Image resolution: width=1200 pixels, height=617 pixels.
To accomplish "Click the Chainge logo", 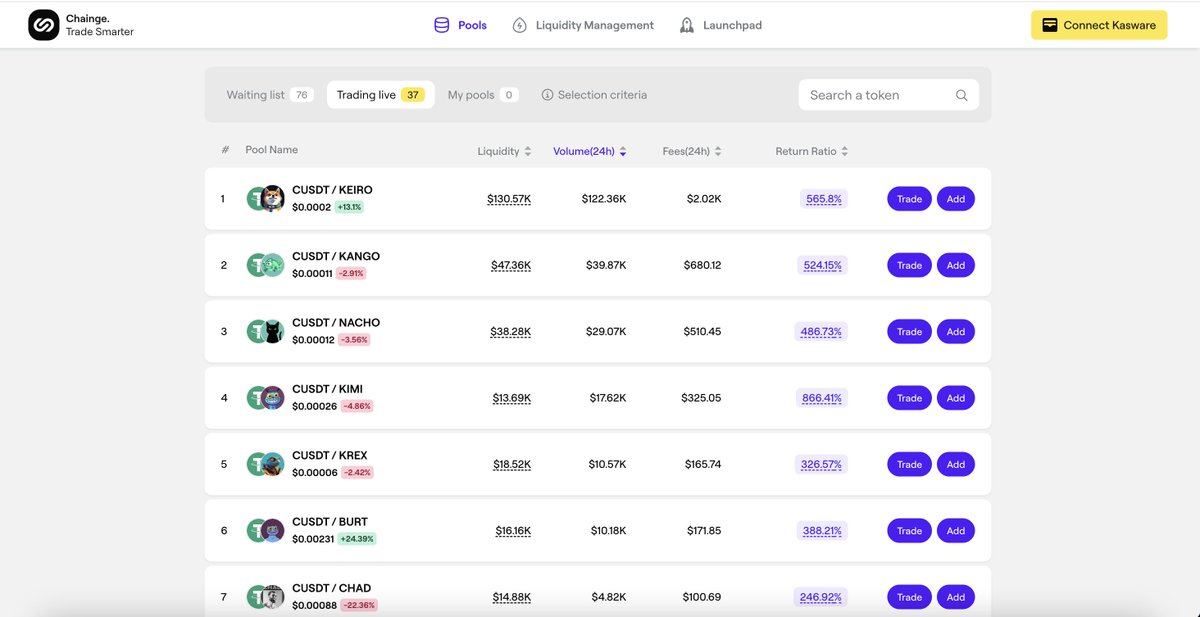I will pos(43,22).
